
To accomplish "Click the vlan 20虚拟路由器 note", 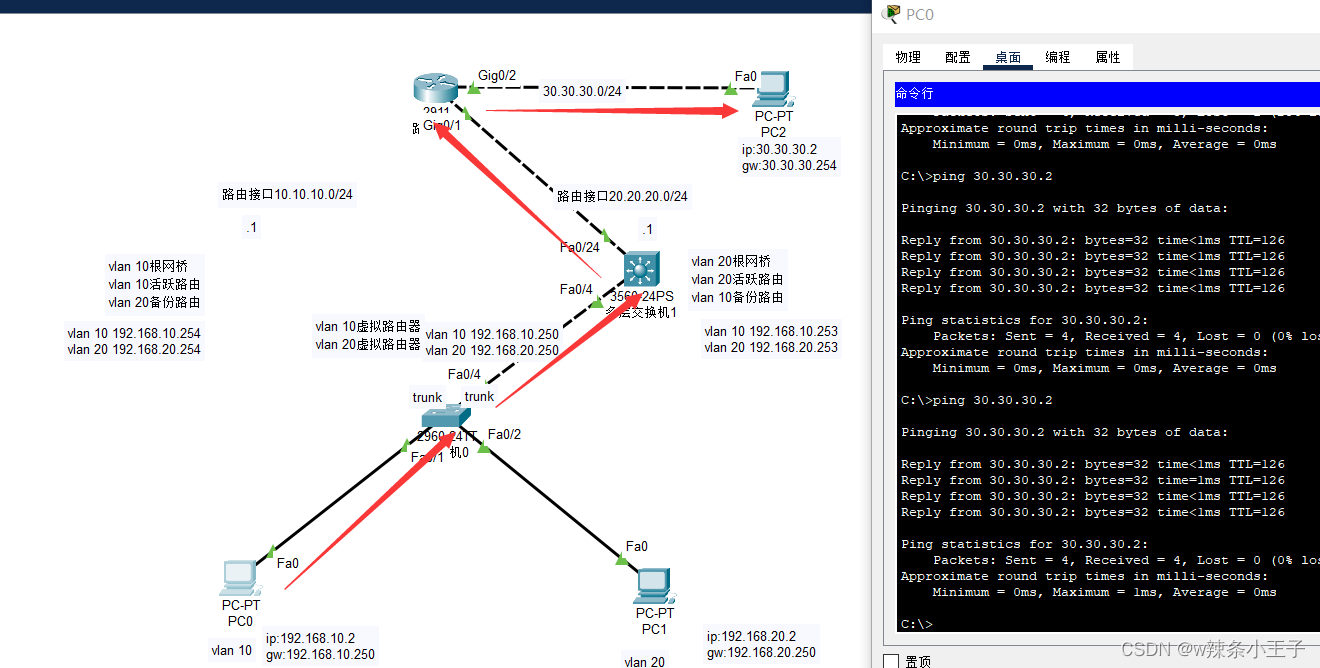I will [x=367, y=345].
